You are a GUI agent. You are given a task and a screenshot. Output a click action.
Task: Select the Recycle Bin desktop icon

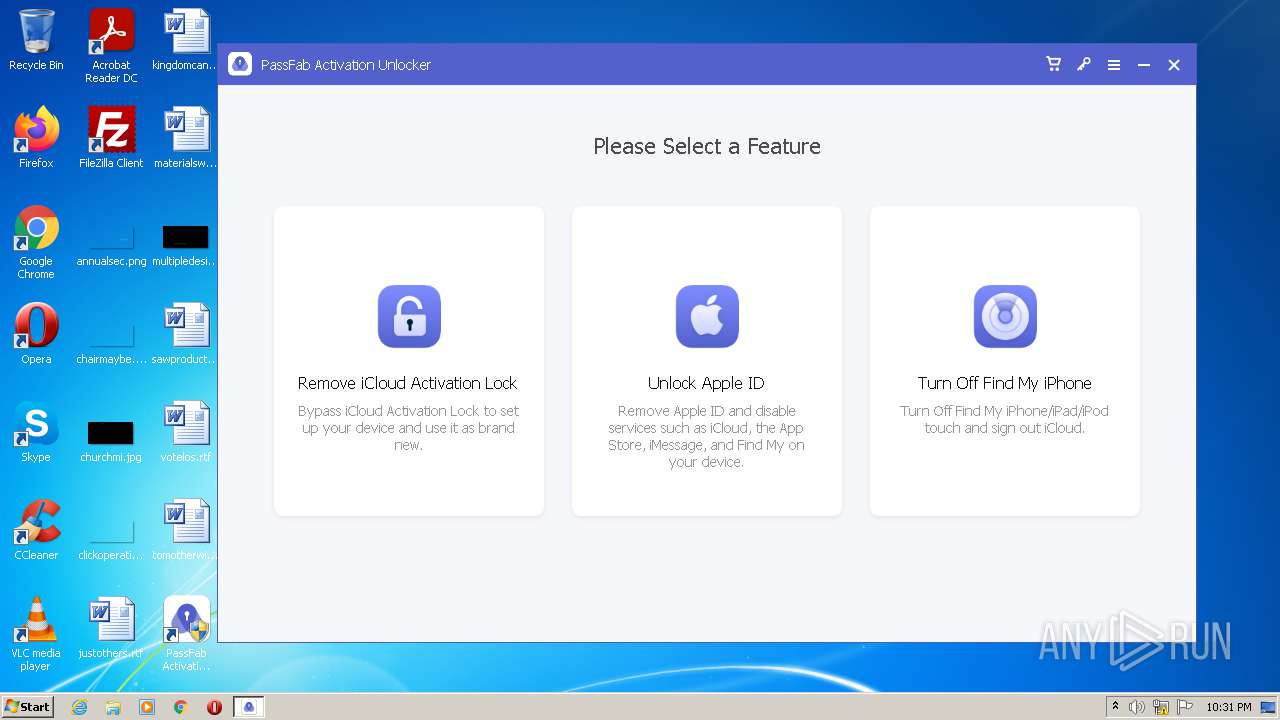(x=36, y=40)
